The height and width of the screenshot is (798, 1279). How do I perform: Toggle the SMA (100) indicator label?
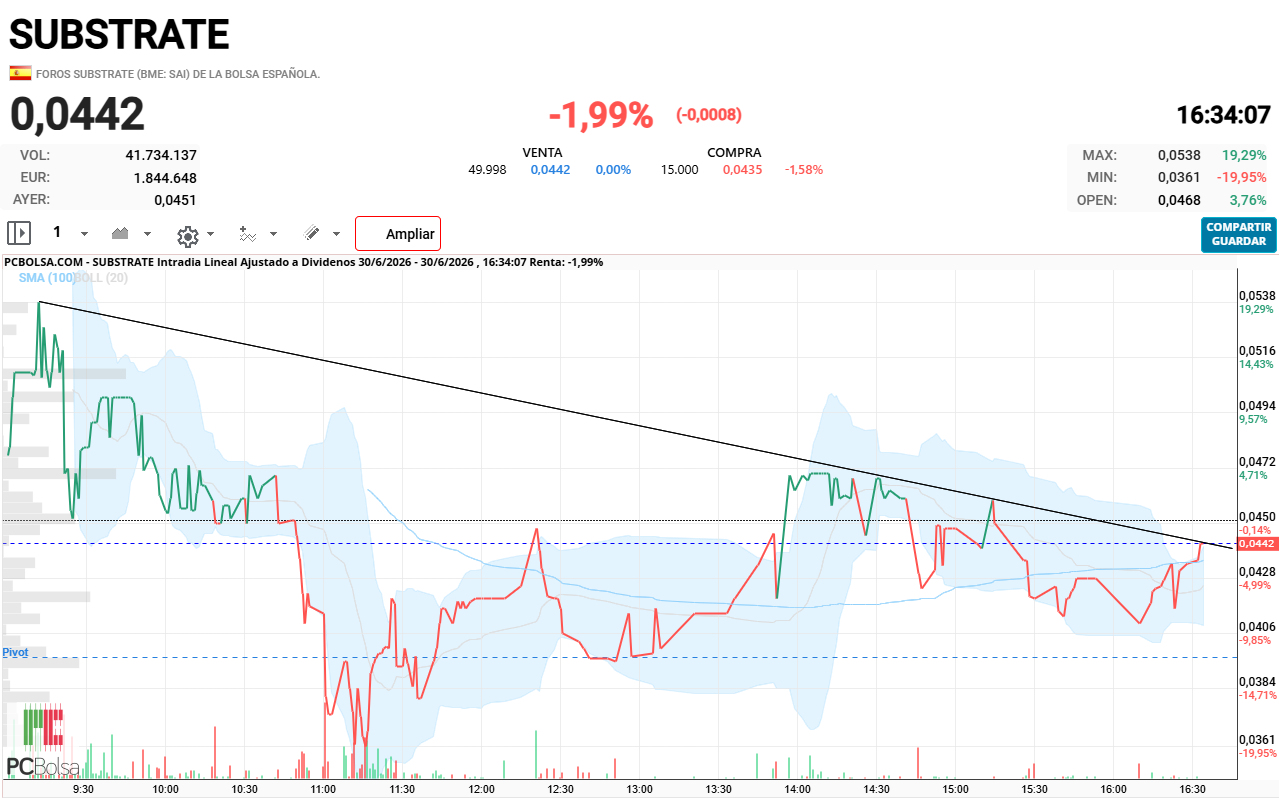pyautogui.click(x=46, y=278)
